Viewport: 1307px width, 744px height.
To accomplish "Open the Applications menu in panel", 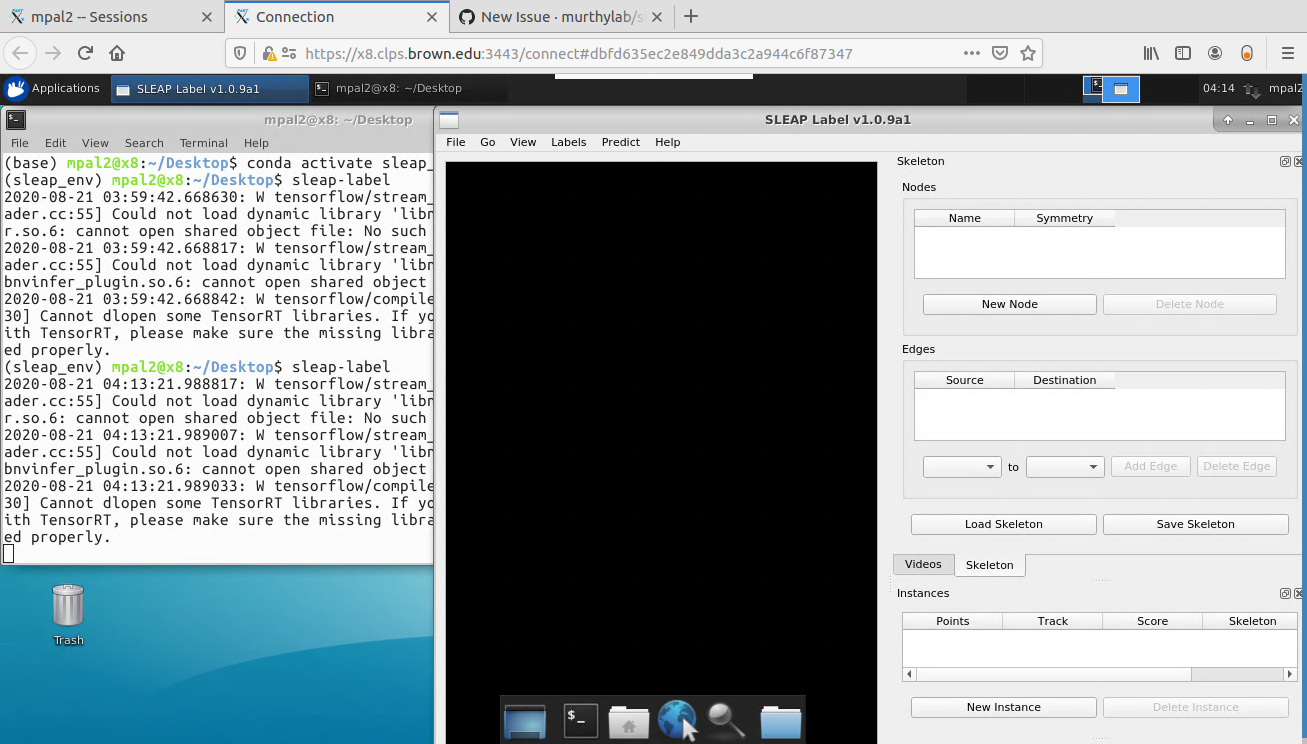I will [x=53, y=88].
